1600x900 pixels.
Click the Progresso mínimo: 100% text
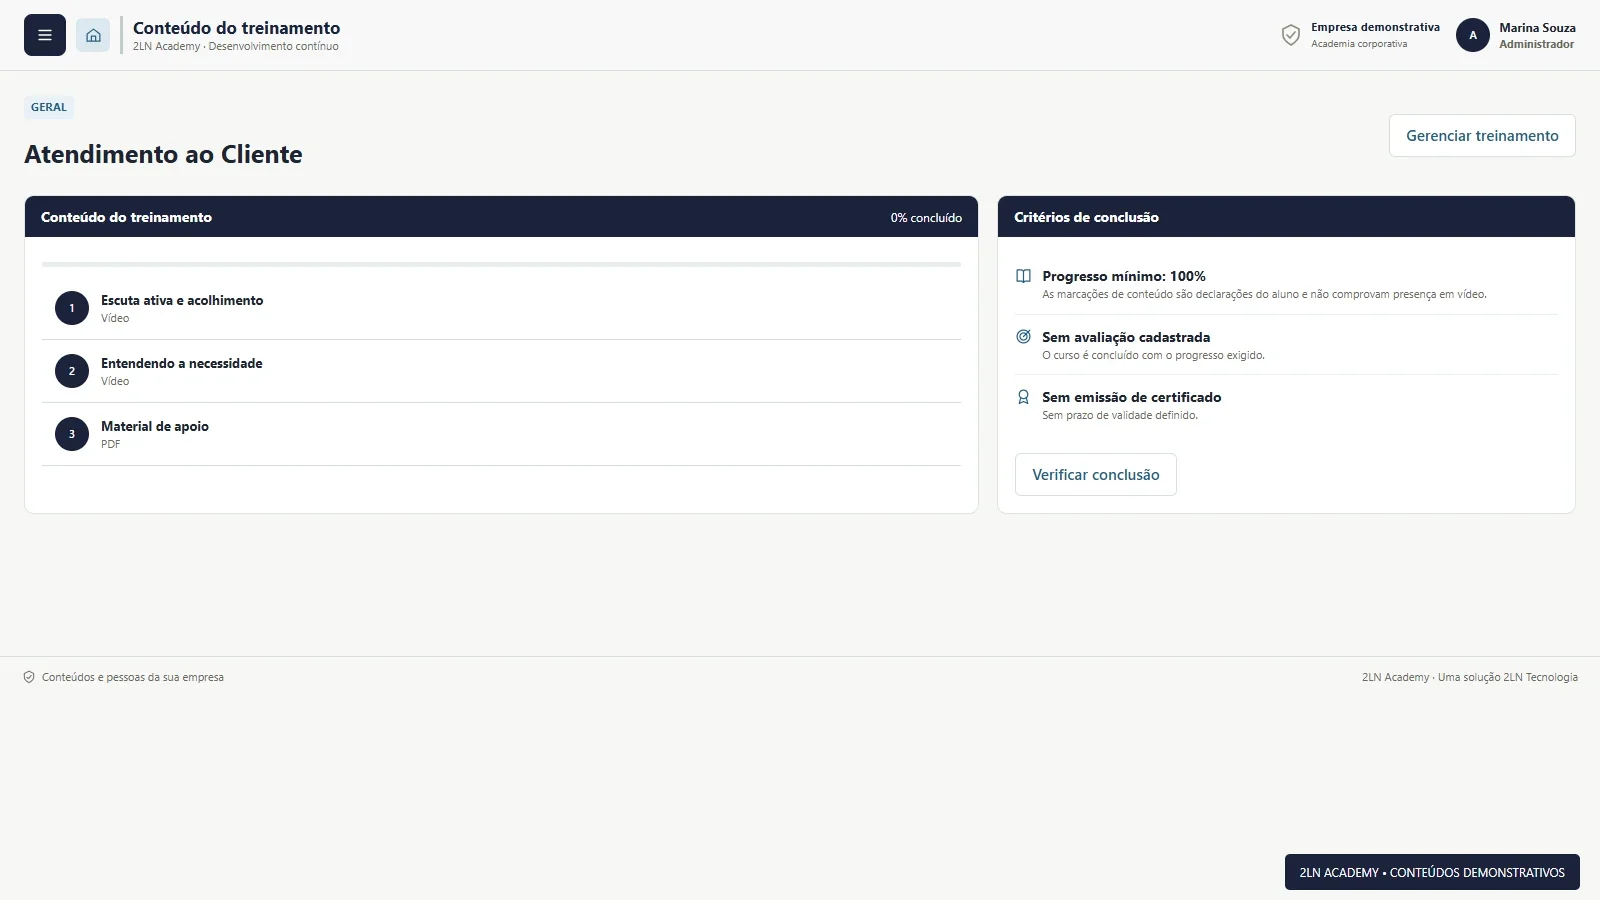pyautogui.click(x=1124, y=276)
